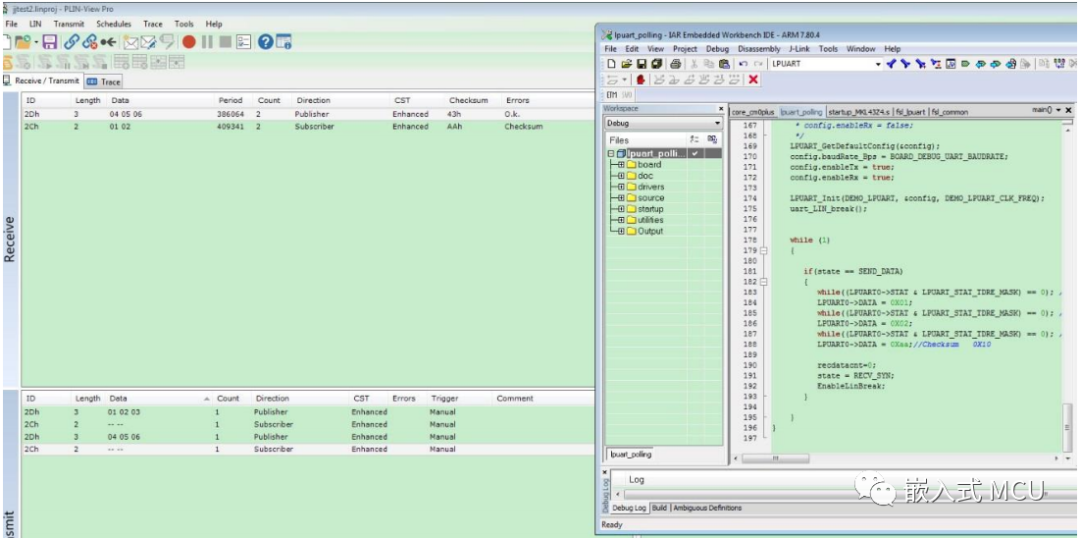Click the Paste icon in IAR toolbar
This screenshot has height=538, width=1080.
(x=724, y=64)
